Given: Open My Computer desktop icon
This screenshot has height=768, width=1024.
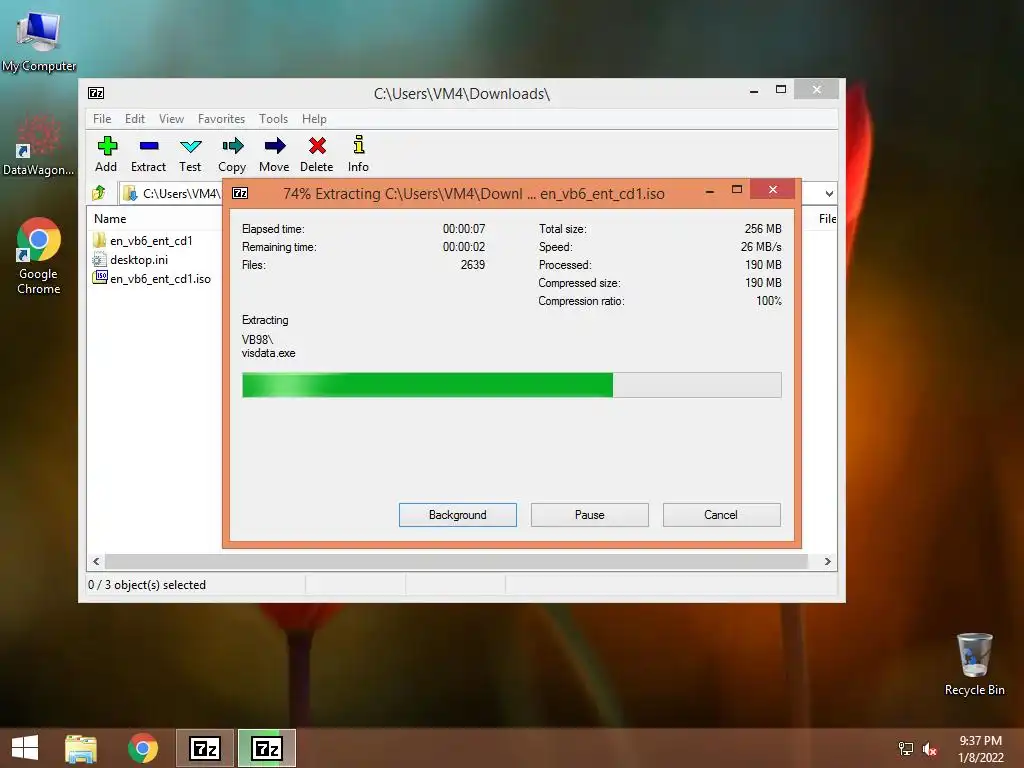Looking at the screenshot, I should pyautogui.click(x=39, y=42).
